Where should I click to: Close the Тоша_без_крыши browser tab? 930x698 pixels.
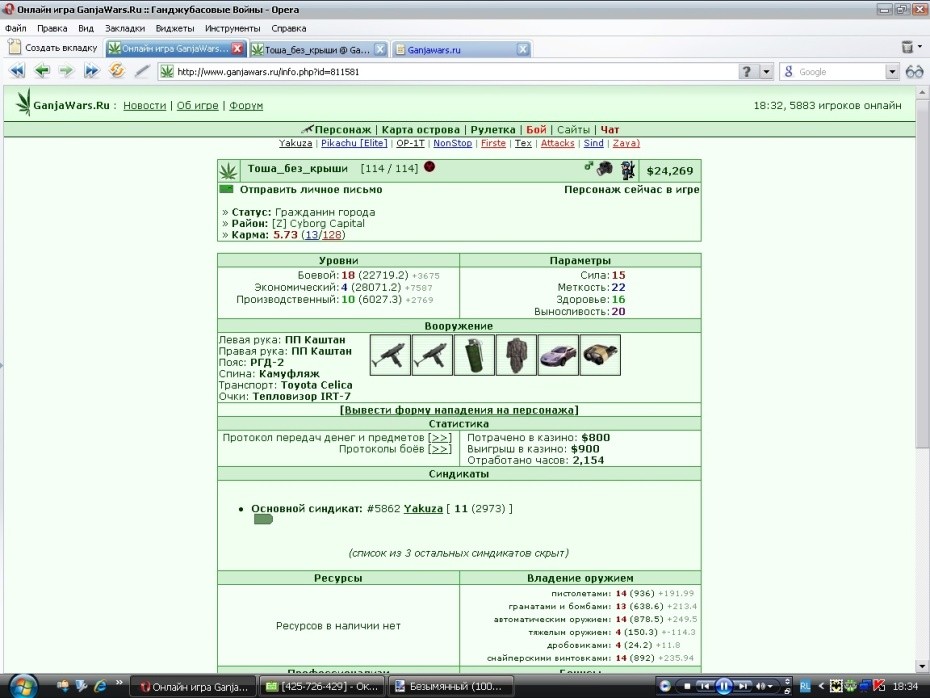click(380, 49)
